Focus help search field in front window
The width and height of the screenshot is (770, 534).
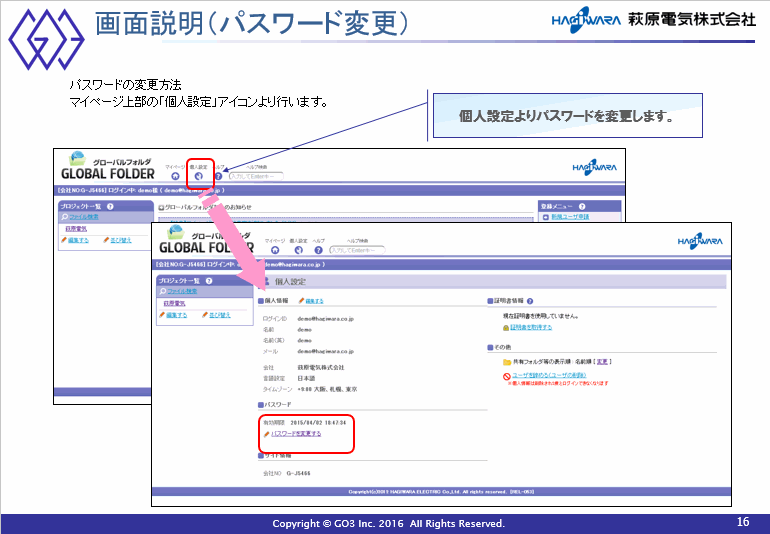coord(358,250)
